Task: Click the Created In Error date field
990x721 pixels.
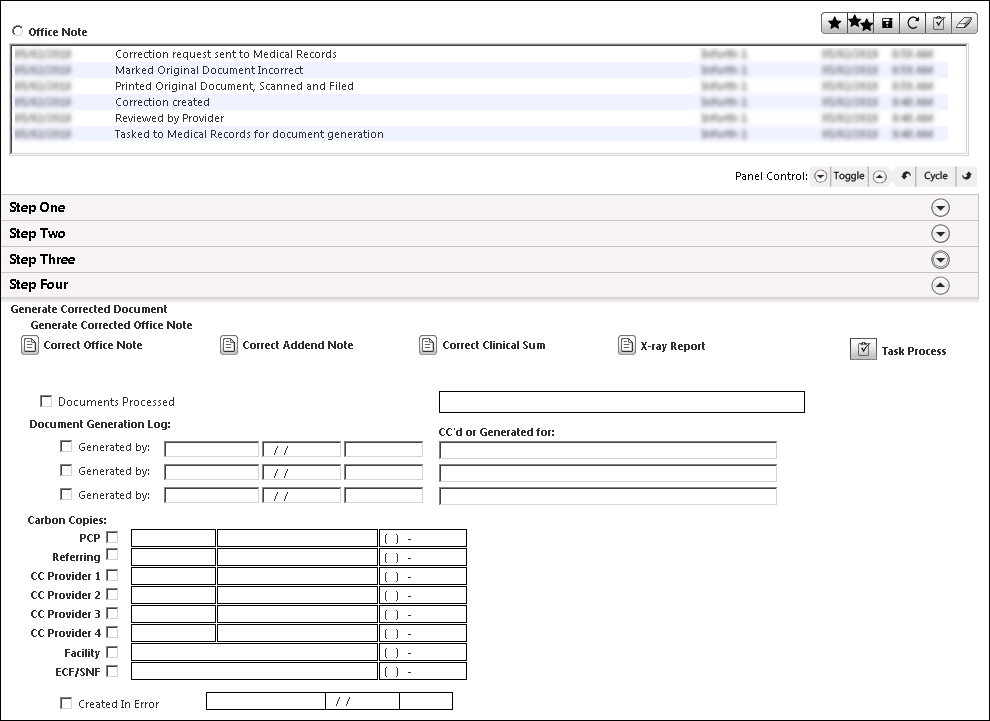Action: 362,701
